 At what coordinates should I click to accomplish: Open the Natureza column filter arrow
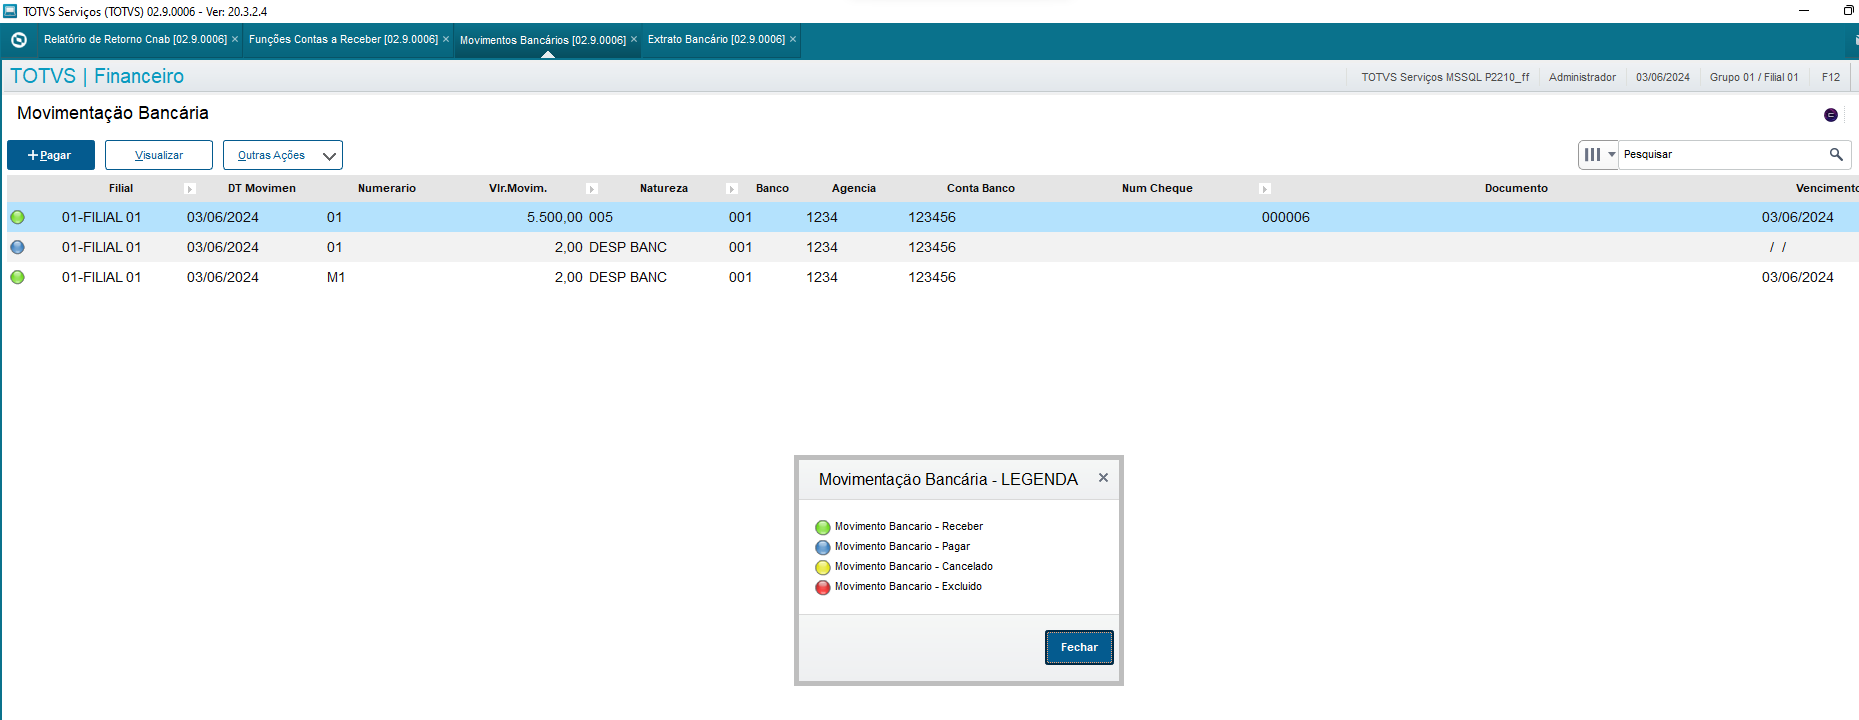[x=732, y=189]
